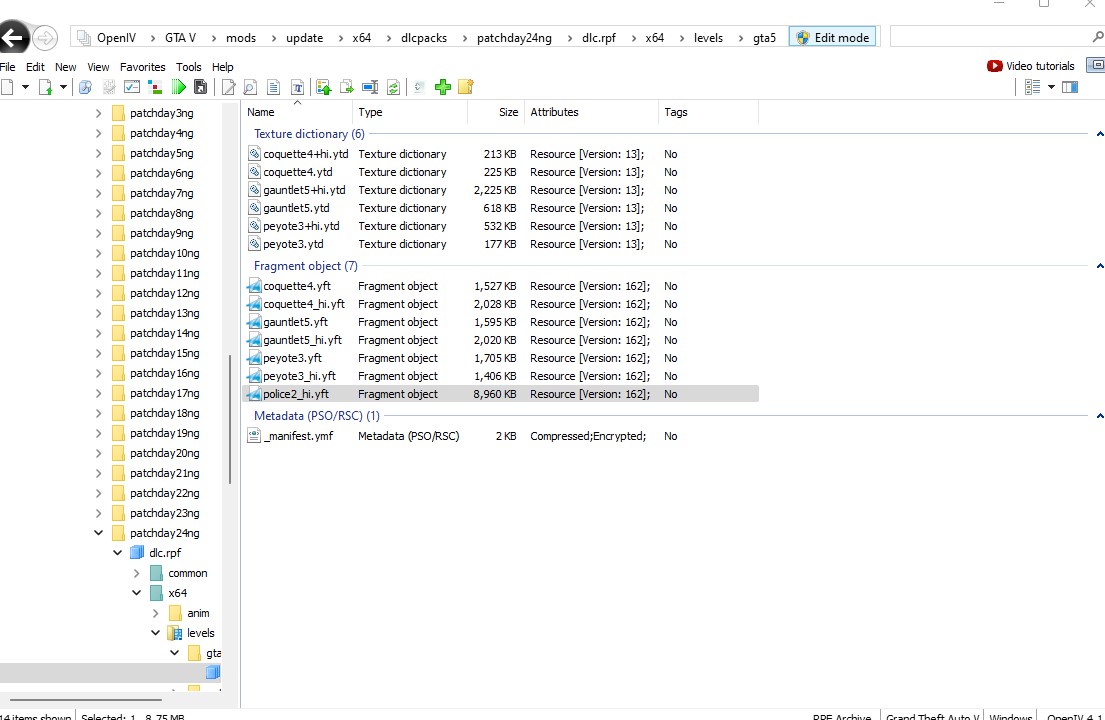Click the view page with magnifier icon
The image size is (1105, 720).
click(250, 87)
